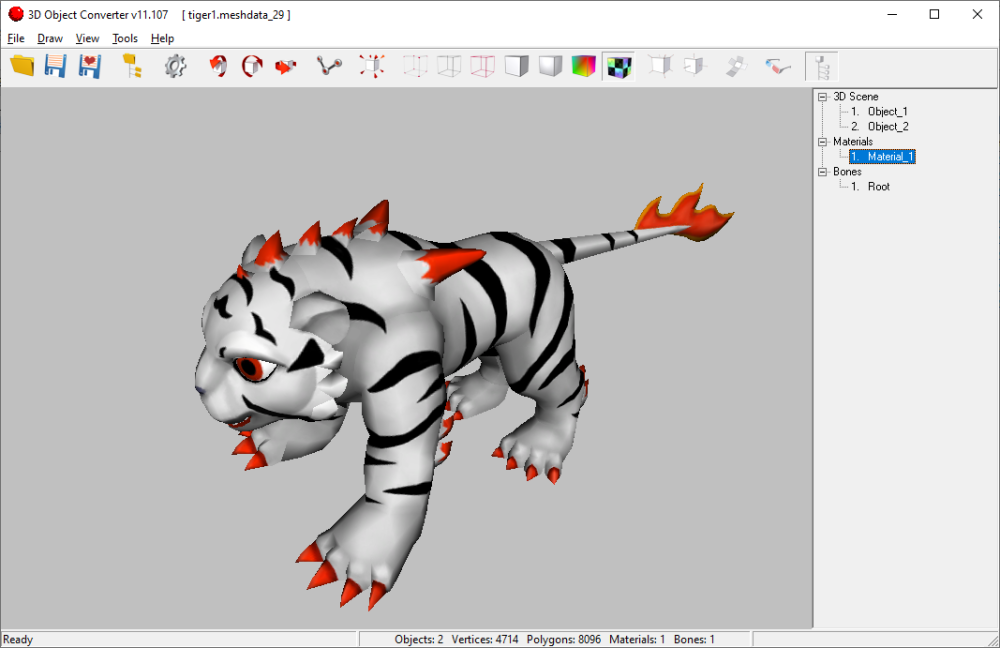Open the settings gear
The height and width of the screenshot is (648, 1000).
click(x=177, y=65)
